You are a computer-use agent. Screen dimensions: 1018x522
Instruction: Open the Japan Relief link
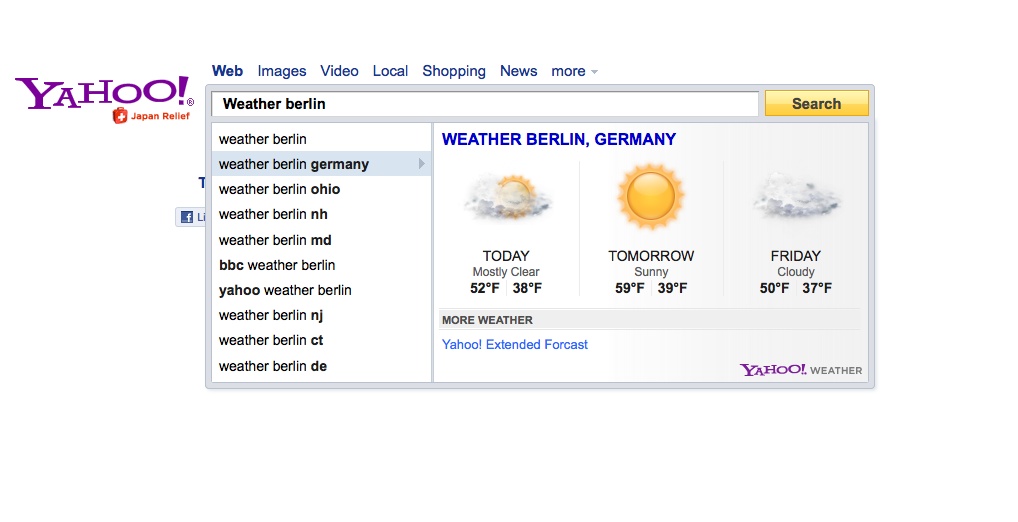coord(160,116)
